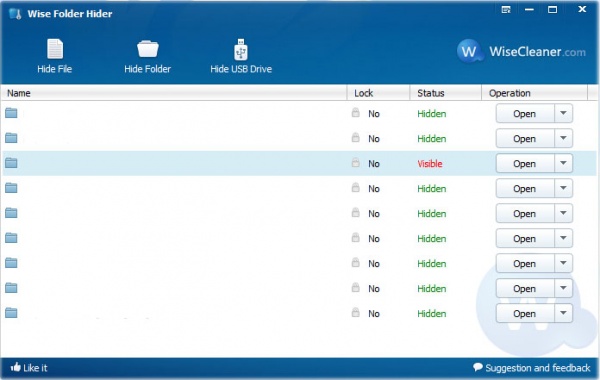Expand operation dropdown arrow in second row
Screen dimensions: 600x380
(563, 139)
